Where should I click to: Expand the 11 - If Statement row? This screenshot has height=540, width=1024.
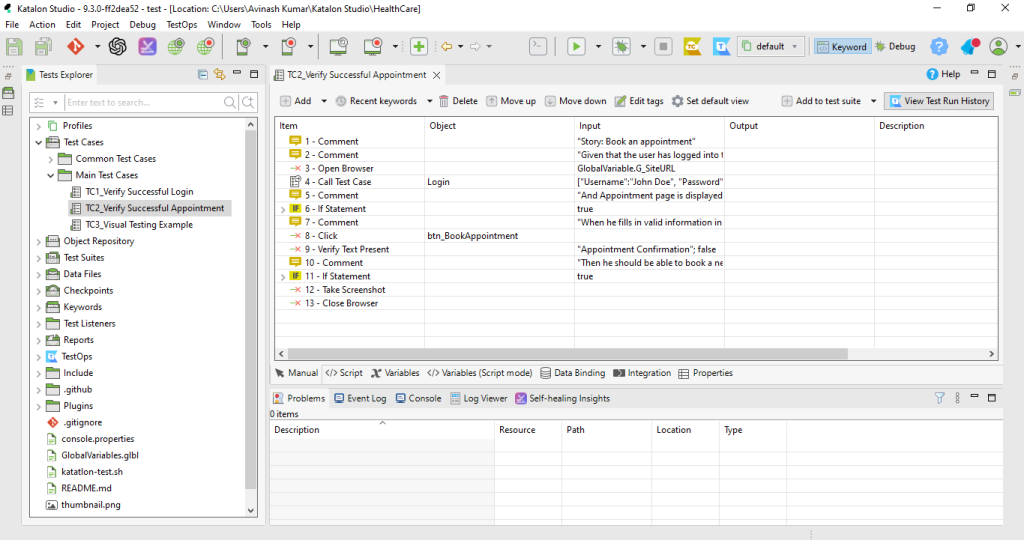(283, 277)
